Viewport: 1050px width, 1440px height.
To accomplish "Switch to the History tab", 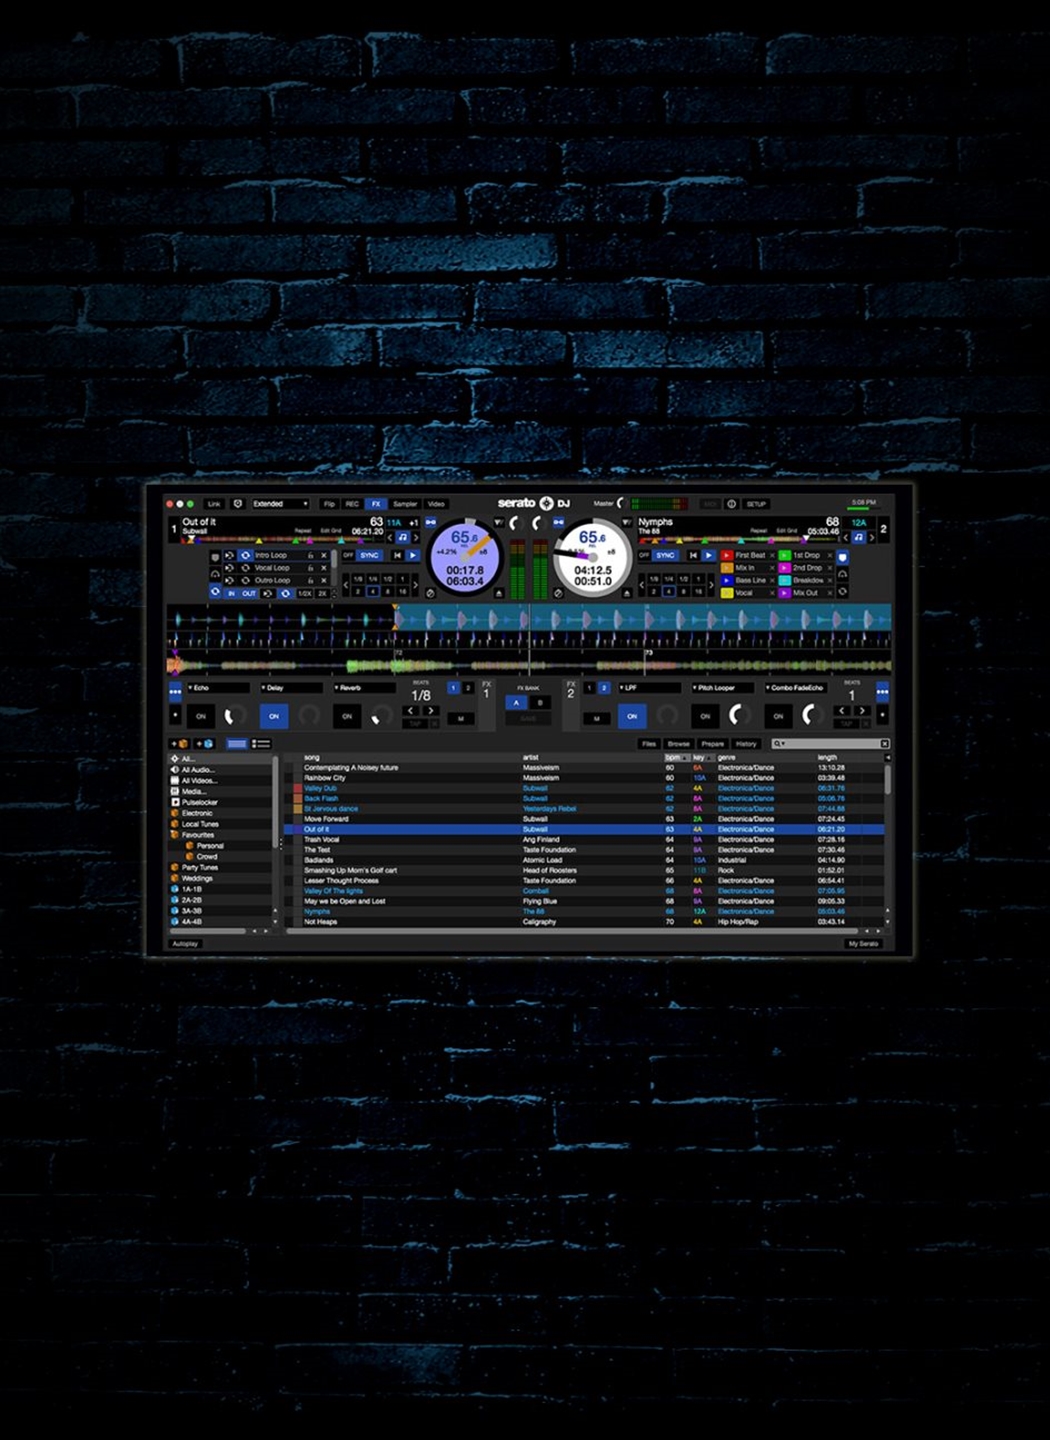I will tap(746, 744).
